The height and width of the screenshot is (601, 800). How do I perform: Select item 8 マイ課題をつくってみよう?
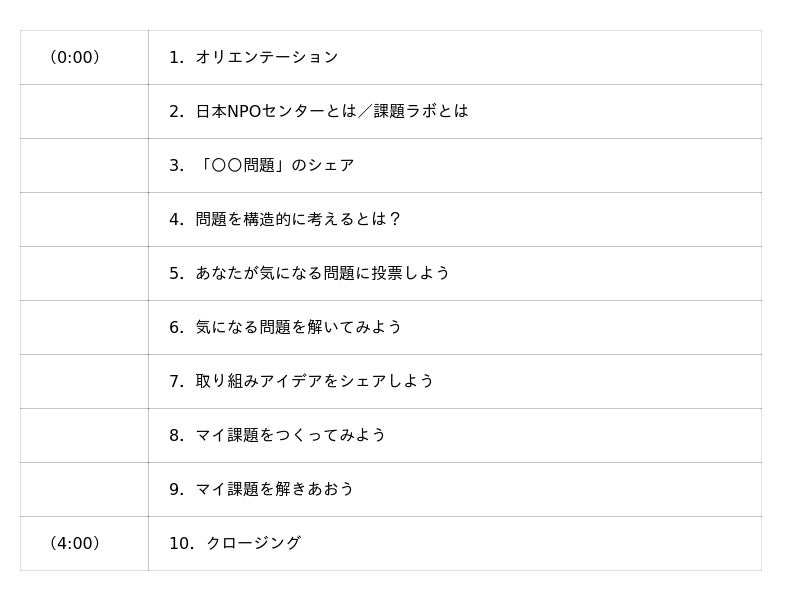(x=278, y=436)
